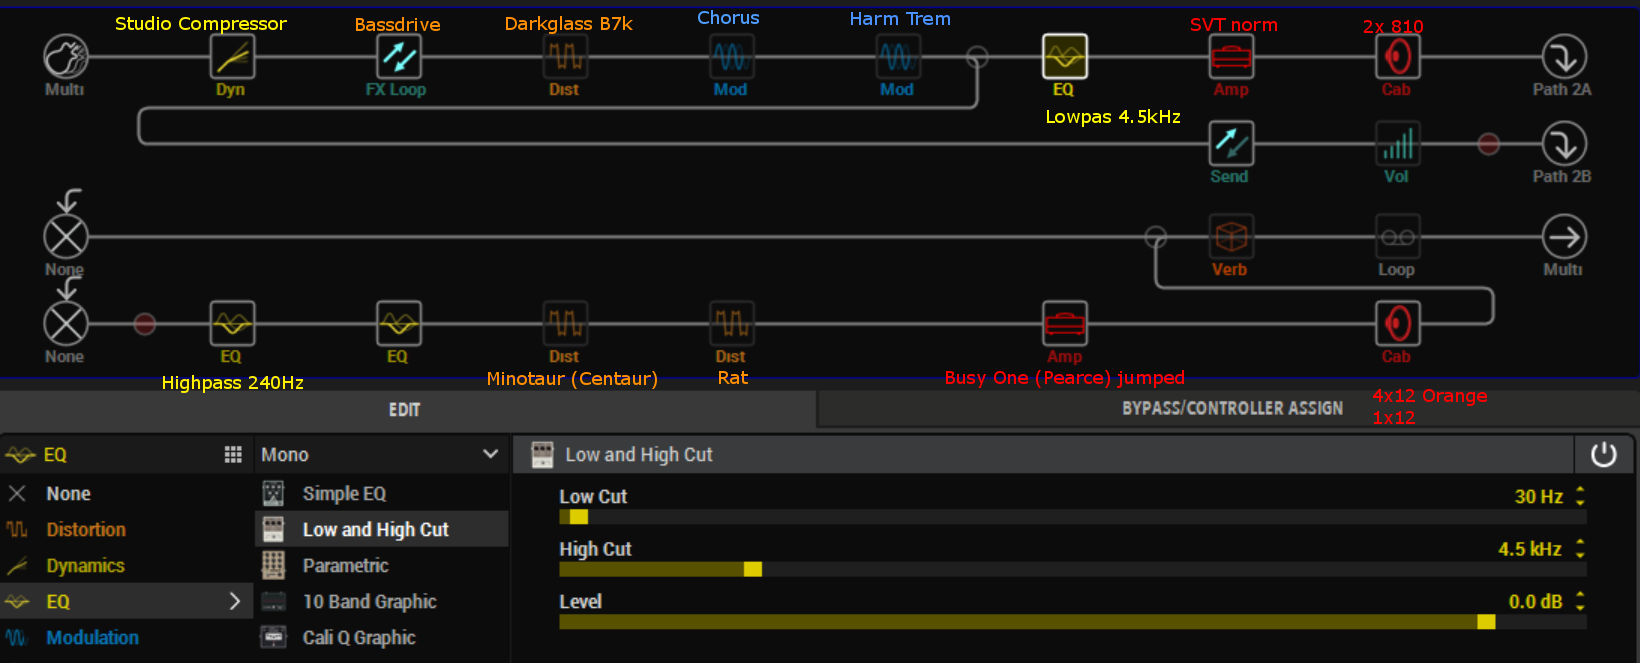
Task: Select the 10 Band Graphic model
Action: 382,602
